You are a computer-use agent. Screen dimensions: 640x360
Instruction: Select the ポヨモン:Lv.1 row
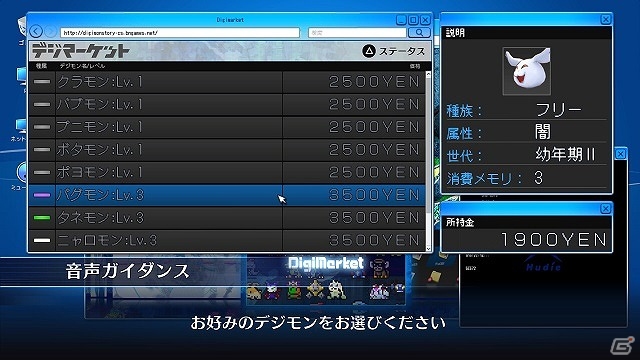coord(227,172)
